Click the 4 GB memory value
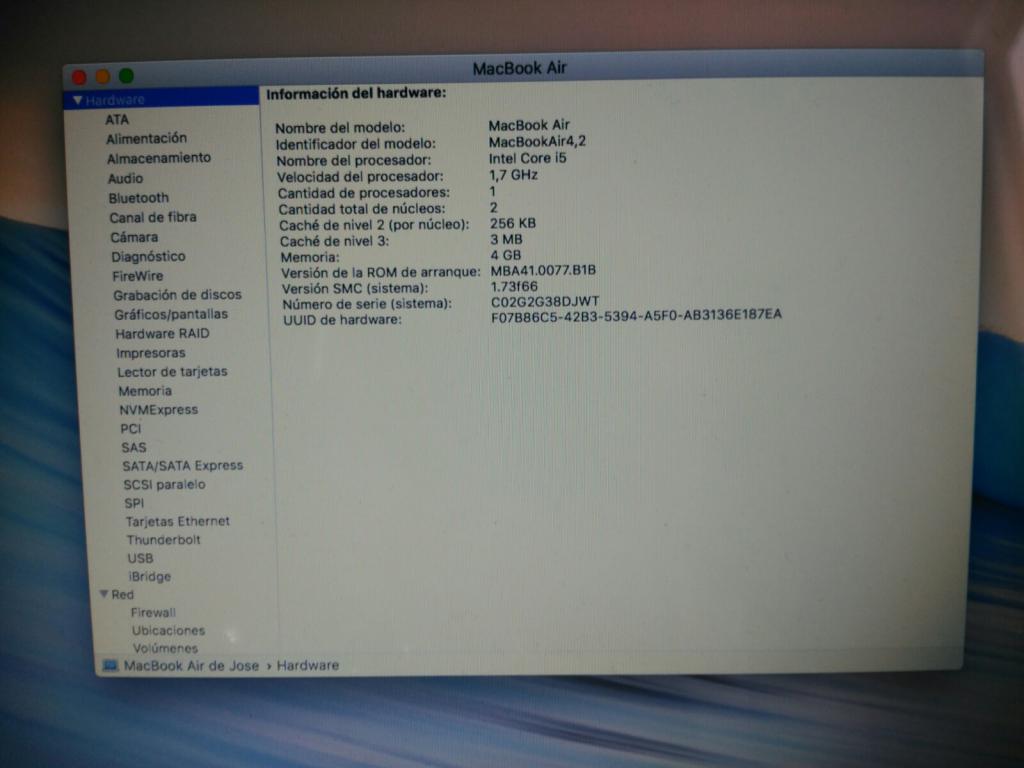 click(506, 255)
